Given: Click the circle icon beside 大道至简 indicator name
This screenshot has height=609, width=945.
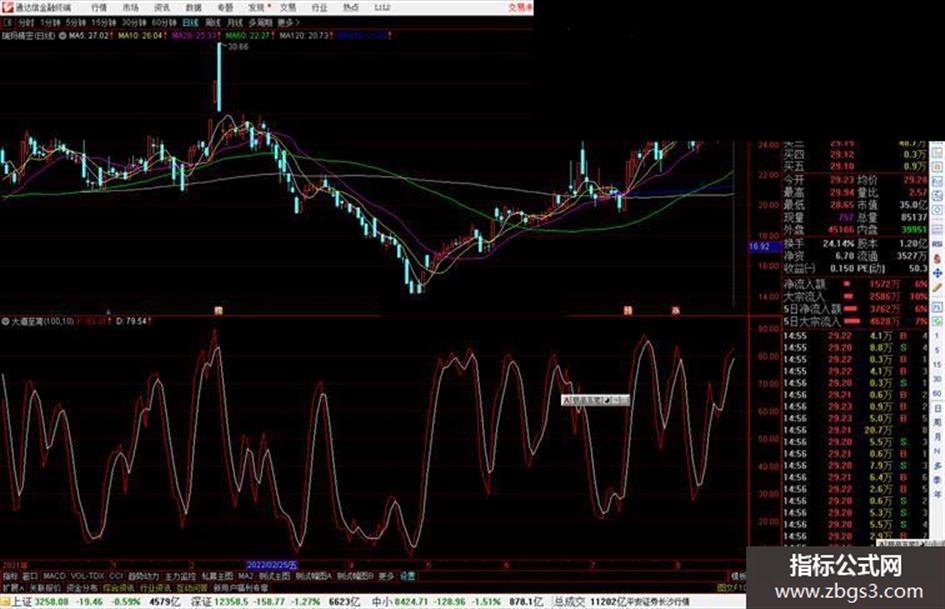Looking at the screenshot, I should 6,321.
